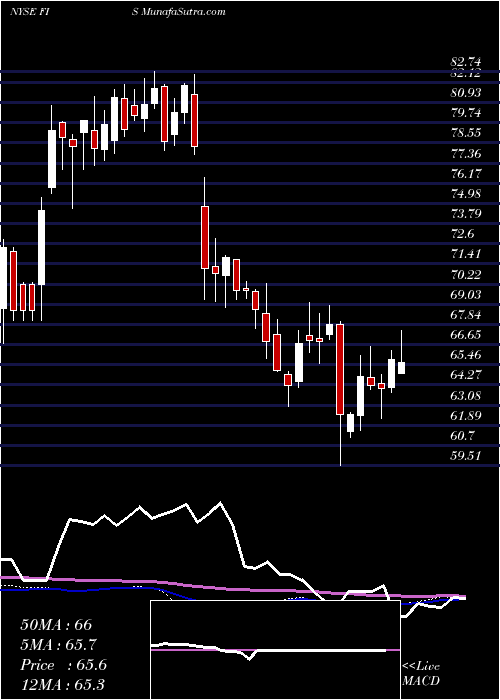Click the <<Live MACD label
The height and width of the screenshot is (700, 500).
(x=421, y=674)
